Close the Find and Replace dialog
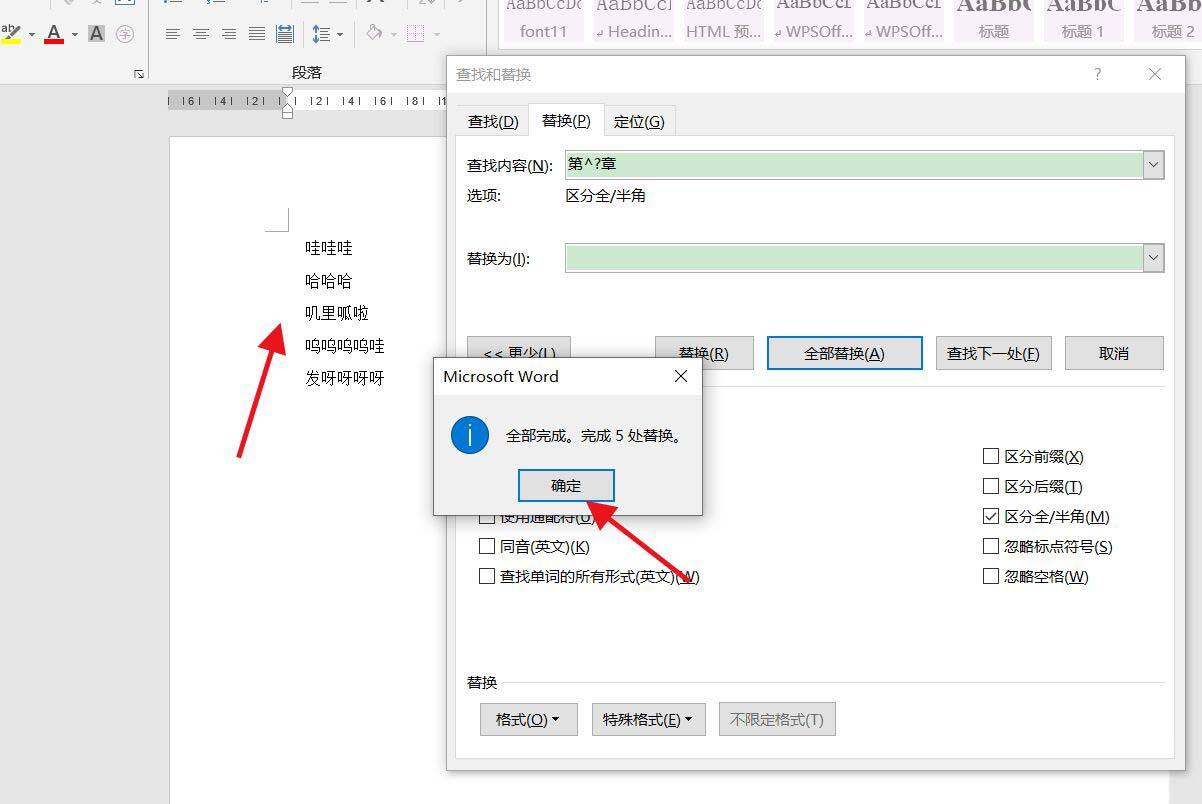The image size is (1202, 804). [x=1155, y=74]
